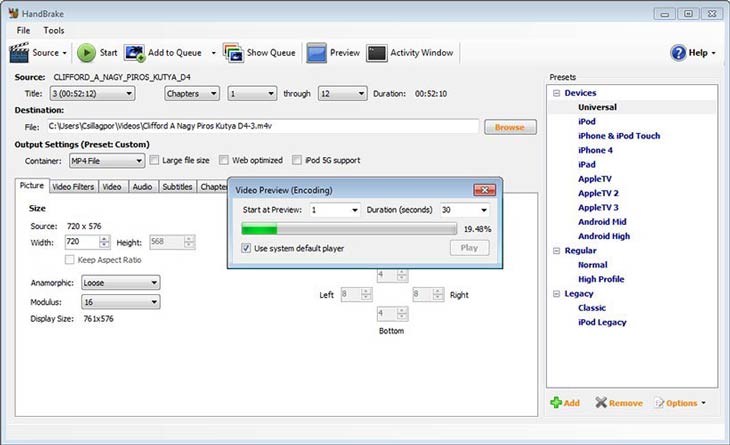730x445 pixels.
Task: Select the iPhone 4 preset
Action: click(x=595, y=150)
